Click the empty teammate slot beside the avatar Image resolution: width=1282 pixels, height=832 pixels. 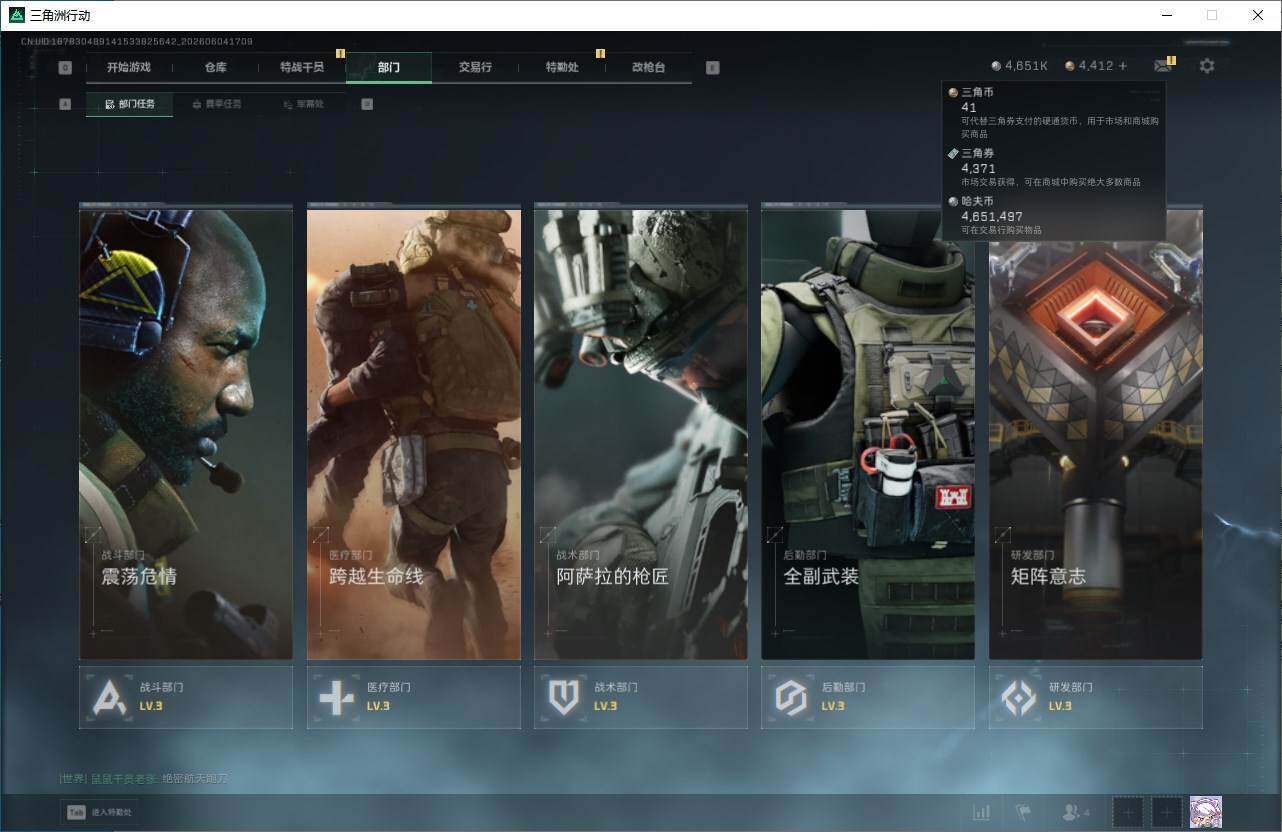(x=1166, y=812)
